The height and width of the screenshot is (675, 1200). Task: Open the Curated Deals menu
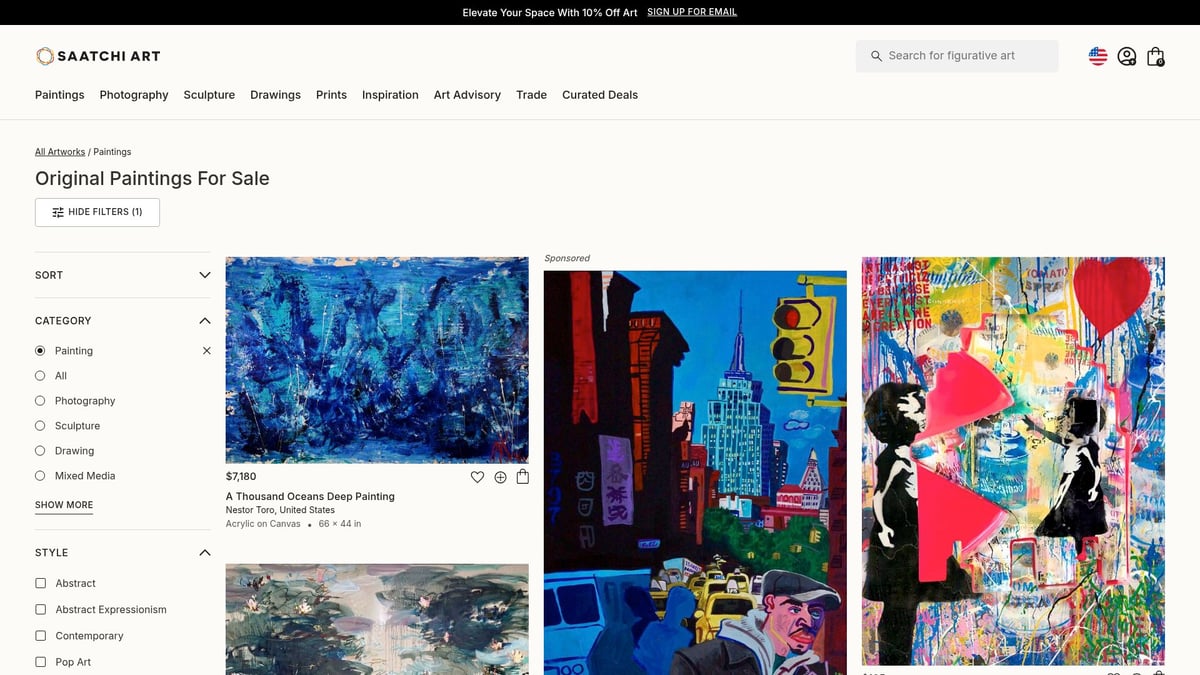pos(600,95)
